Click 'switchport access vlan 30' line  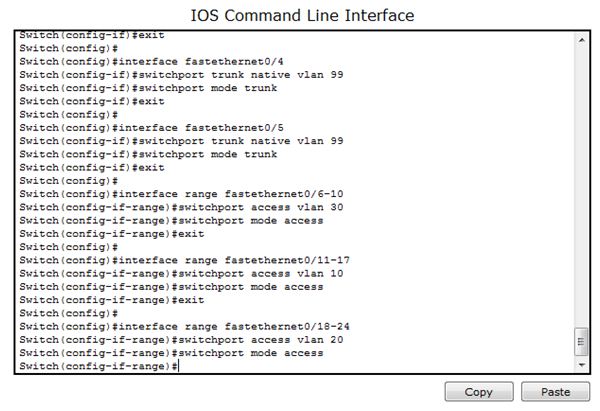(181, 207)
